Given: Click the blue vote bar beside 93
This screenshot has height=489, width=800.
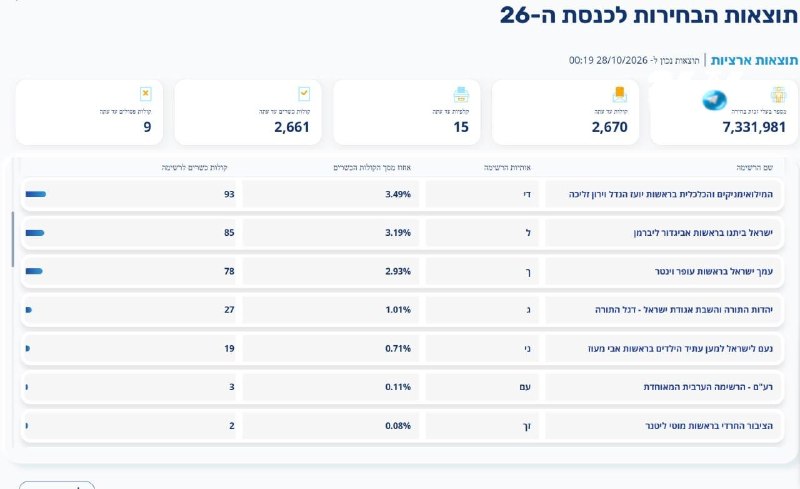Looking at the screenshot, I should (x=36, y=194).
